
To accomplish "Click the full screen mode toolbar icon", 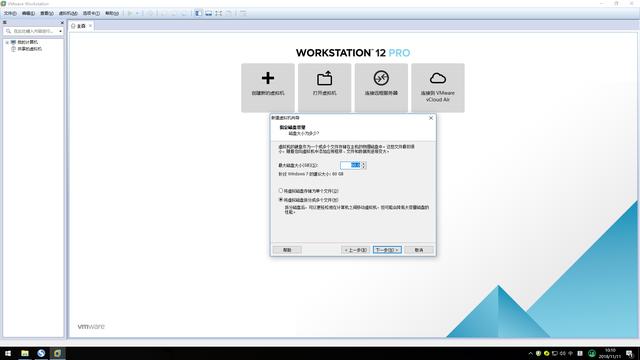I will pyautogui.click(x=219, y=13).
